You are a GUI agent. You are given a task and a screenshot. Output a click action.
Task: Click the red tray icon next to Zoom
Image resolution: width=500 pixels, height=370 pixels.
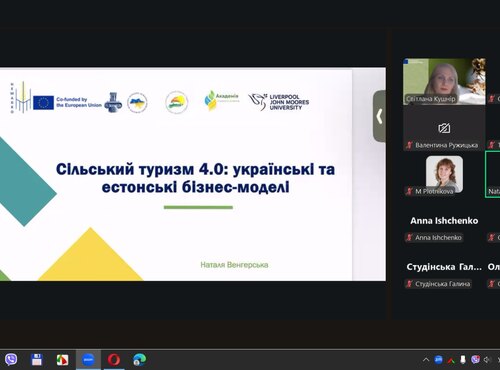click(x=451, y=360)
